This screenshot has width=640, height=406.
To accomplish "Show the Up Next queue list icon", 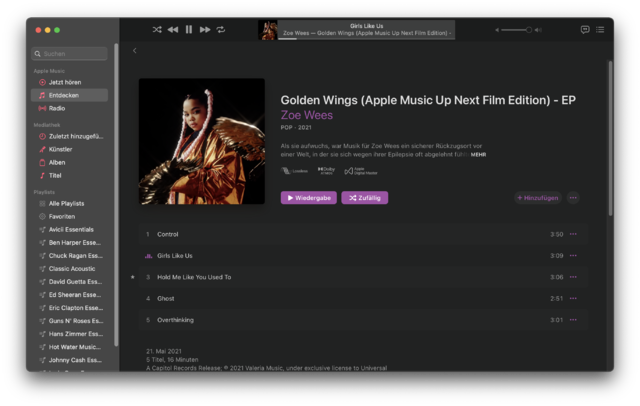I will (600, 29).
